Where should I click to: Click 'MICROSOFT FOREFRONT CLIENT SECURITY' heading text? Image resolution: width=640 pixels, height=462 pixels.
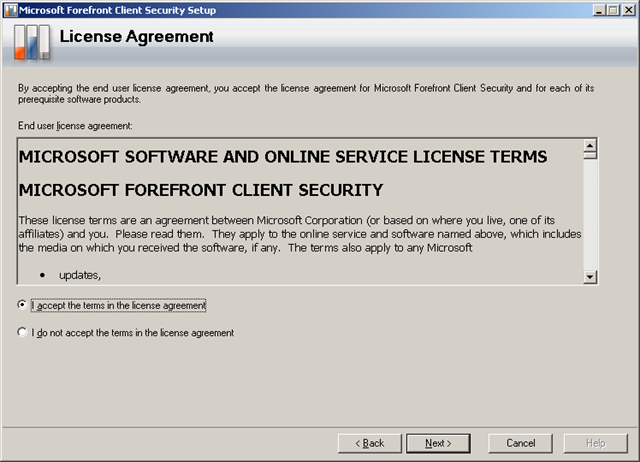click(x=201, y=190)
